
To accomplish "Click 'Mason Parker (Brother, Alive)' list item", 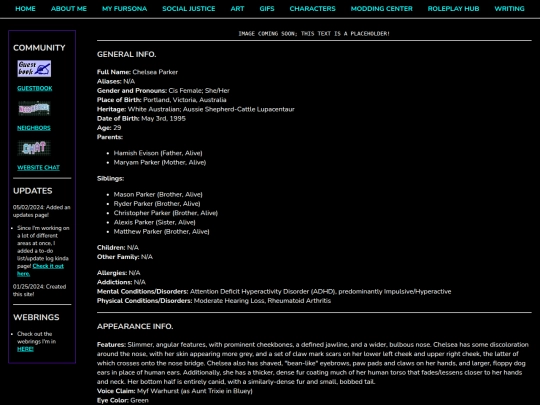I will click(x=158, y=194).
